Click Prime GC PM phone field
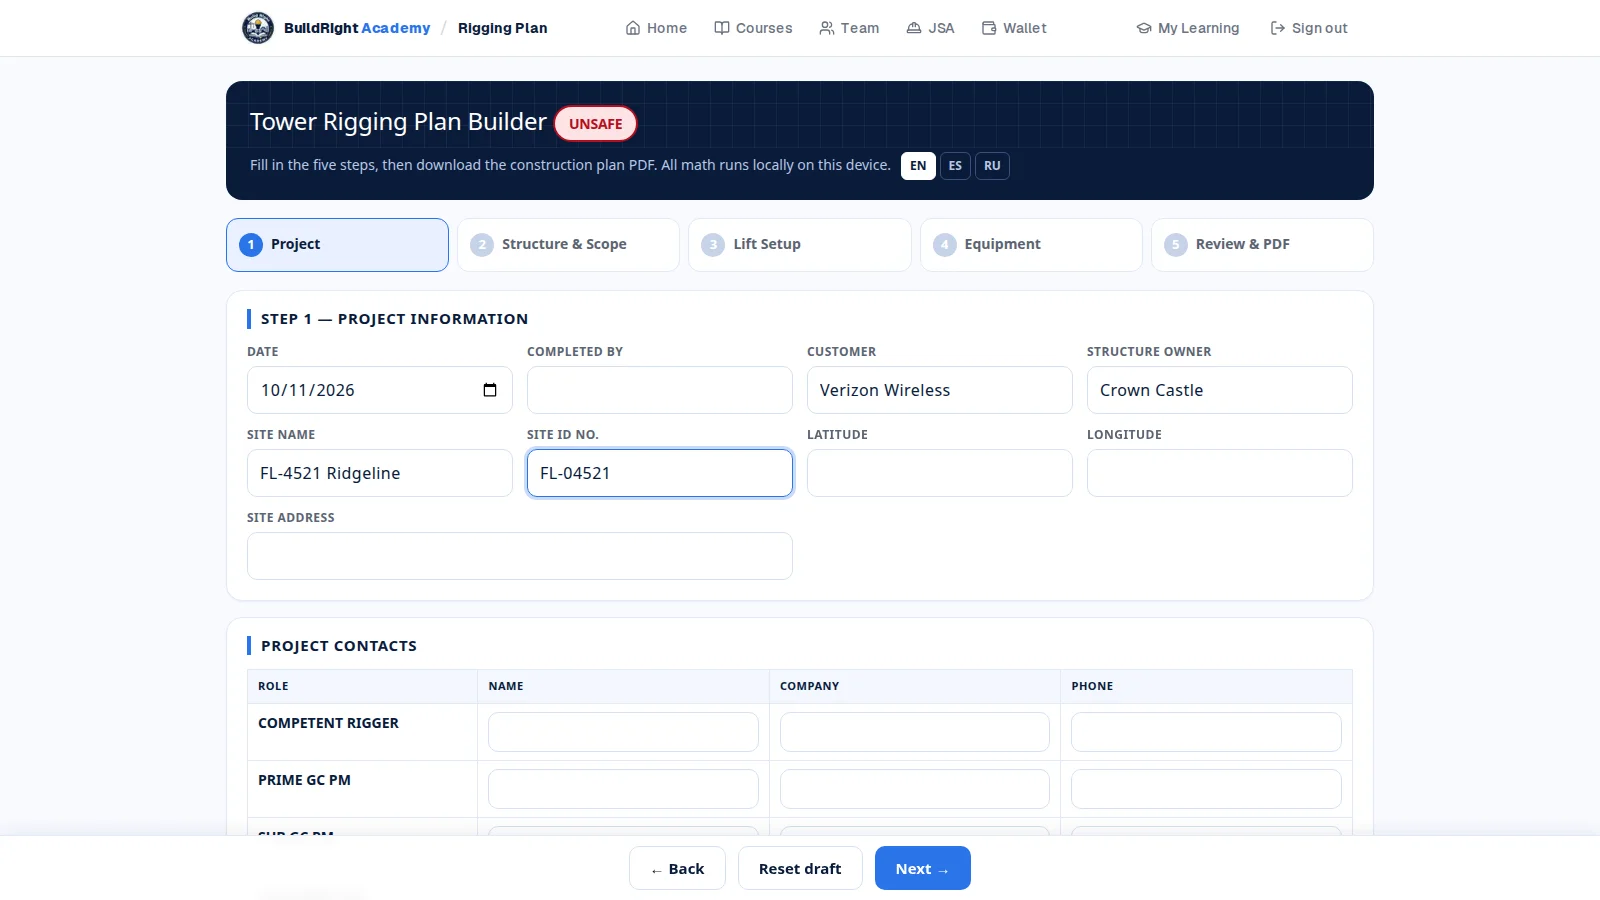Viewport: 1600px width, 900px height. click(x=1206, y=789)
